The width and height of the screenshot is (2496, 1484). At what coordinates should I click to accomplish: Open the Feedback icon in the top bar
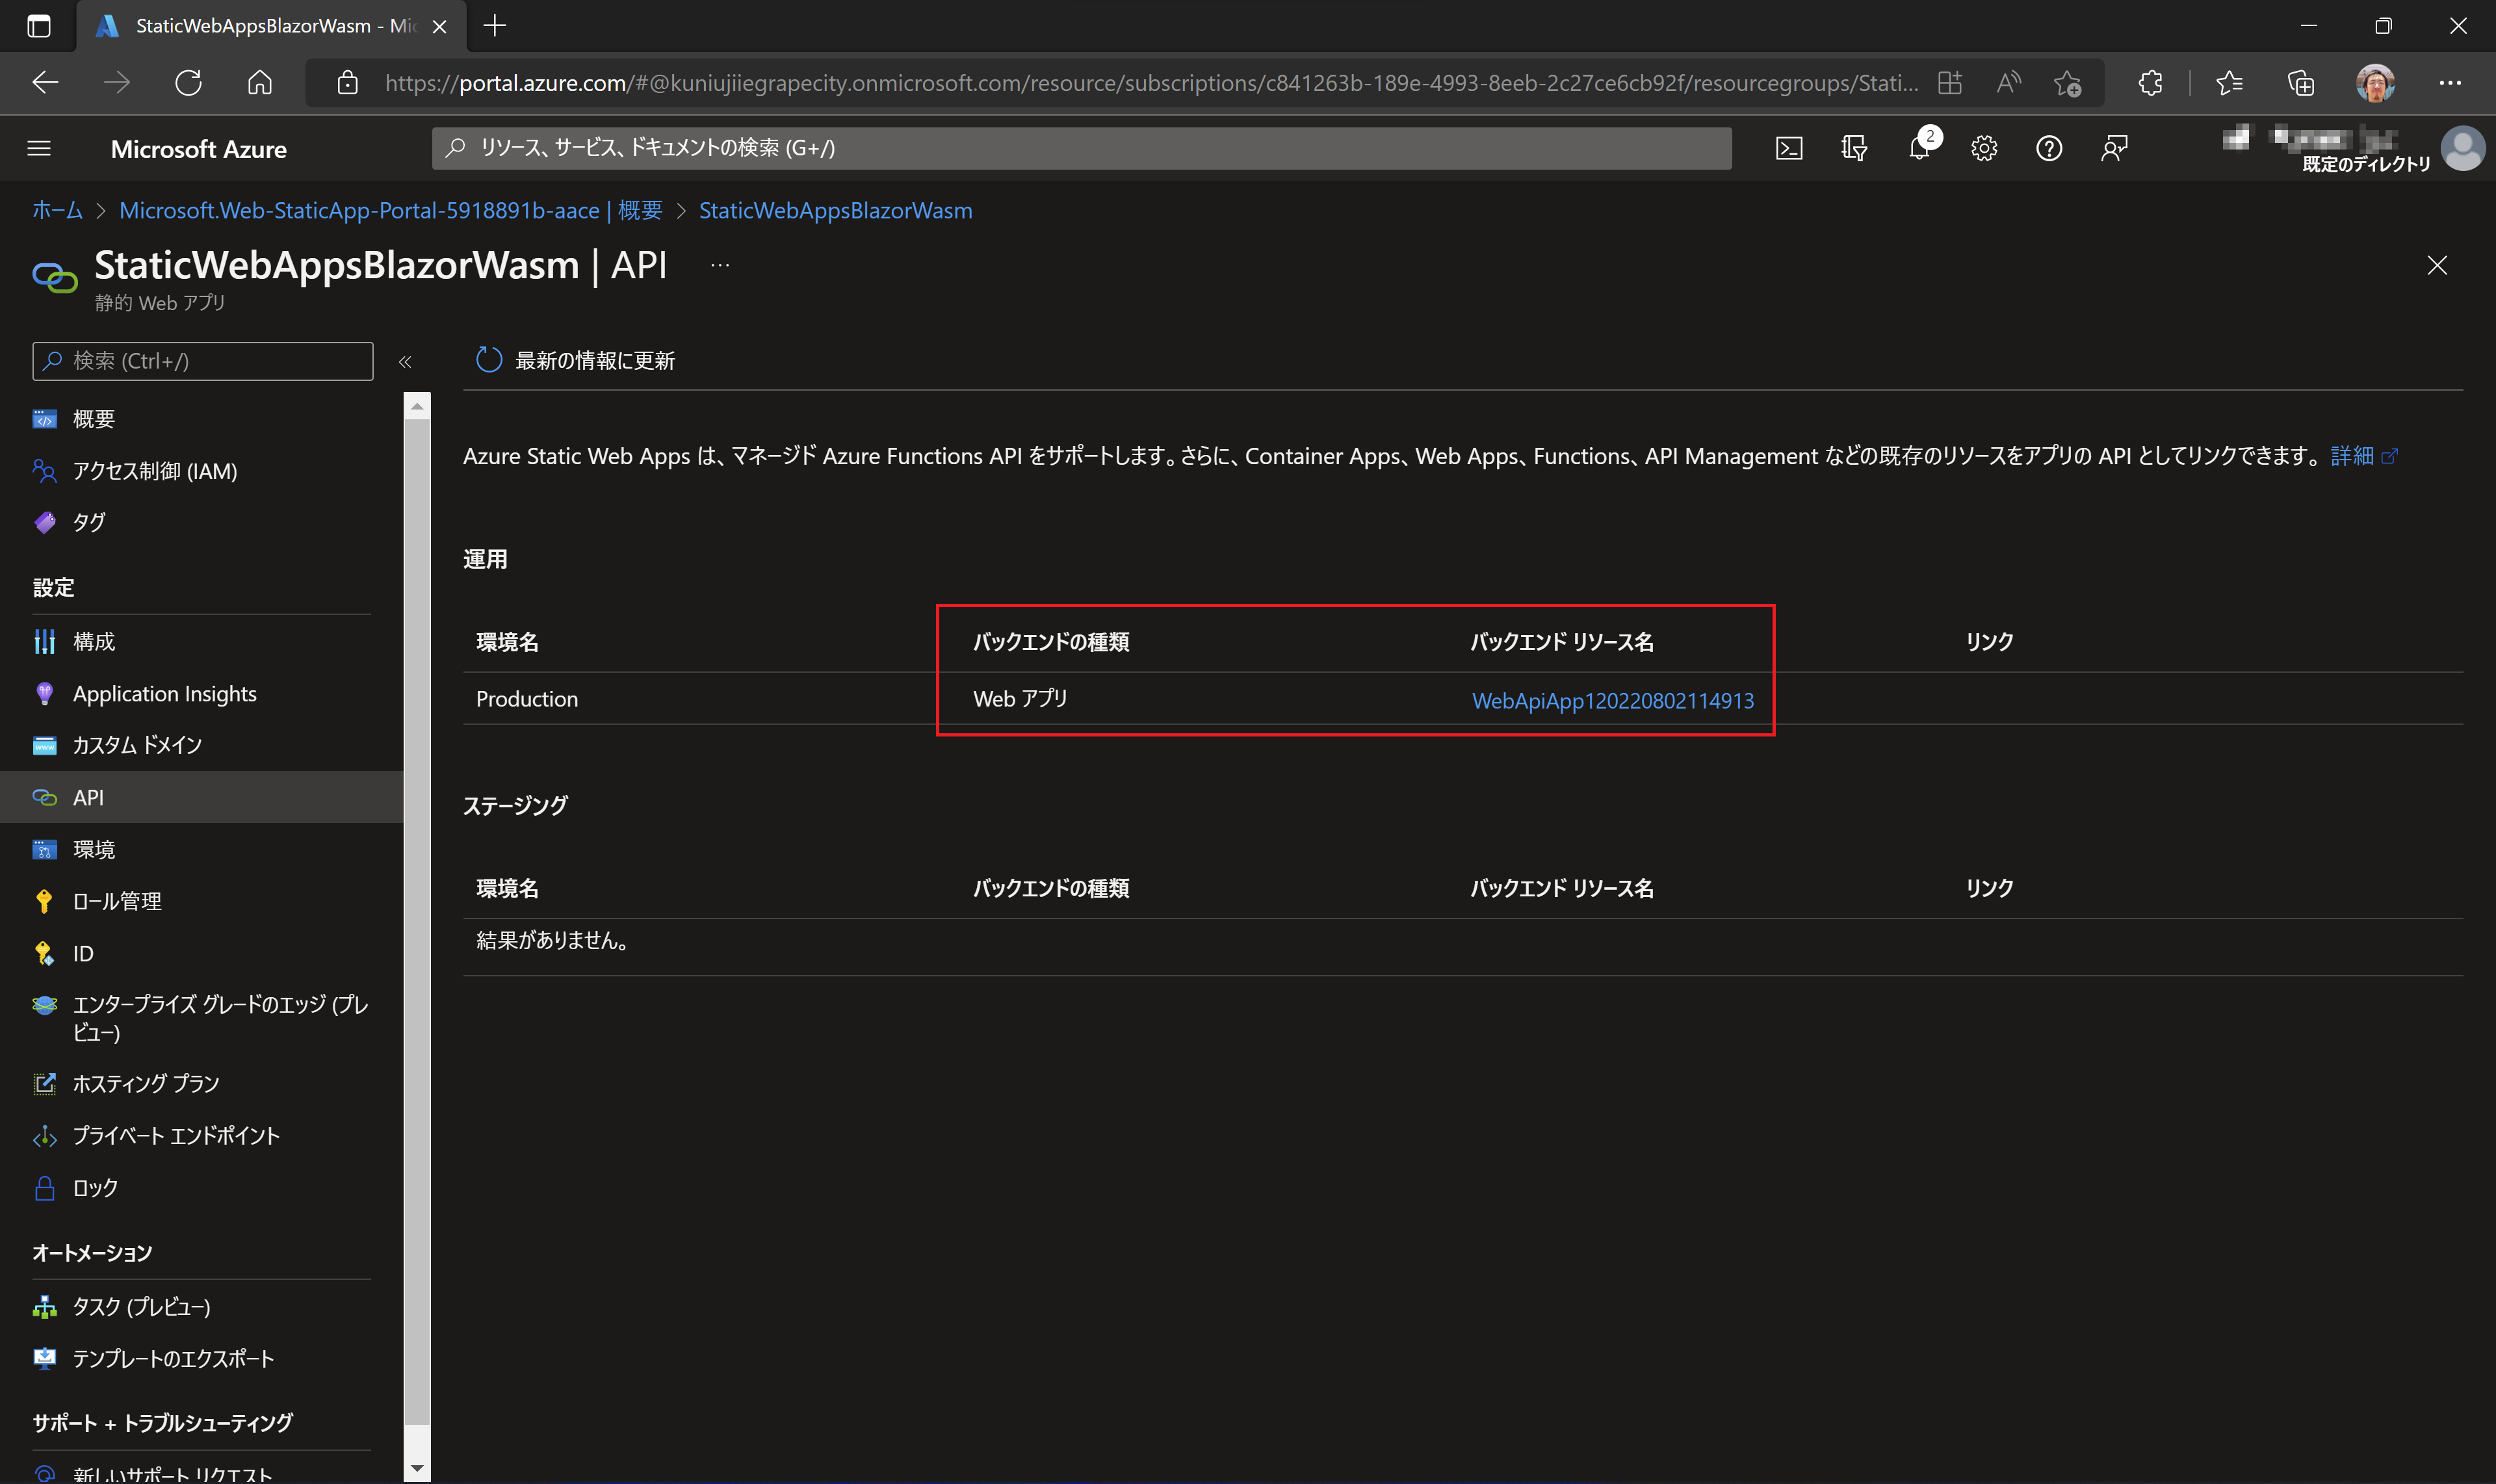pyautogui.click(x=2113, y=148)
